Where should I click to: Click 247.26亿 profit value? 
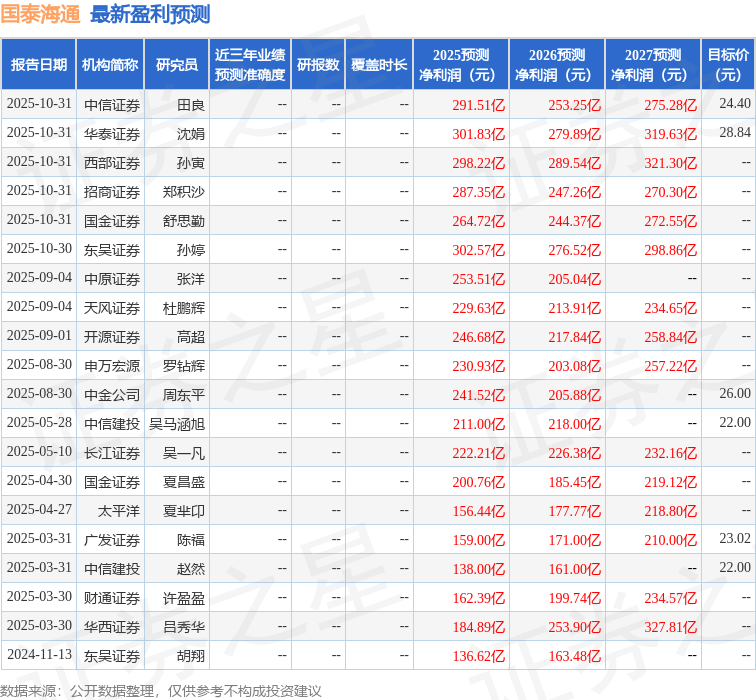[575, 192]
